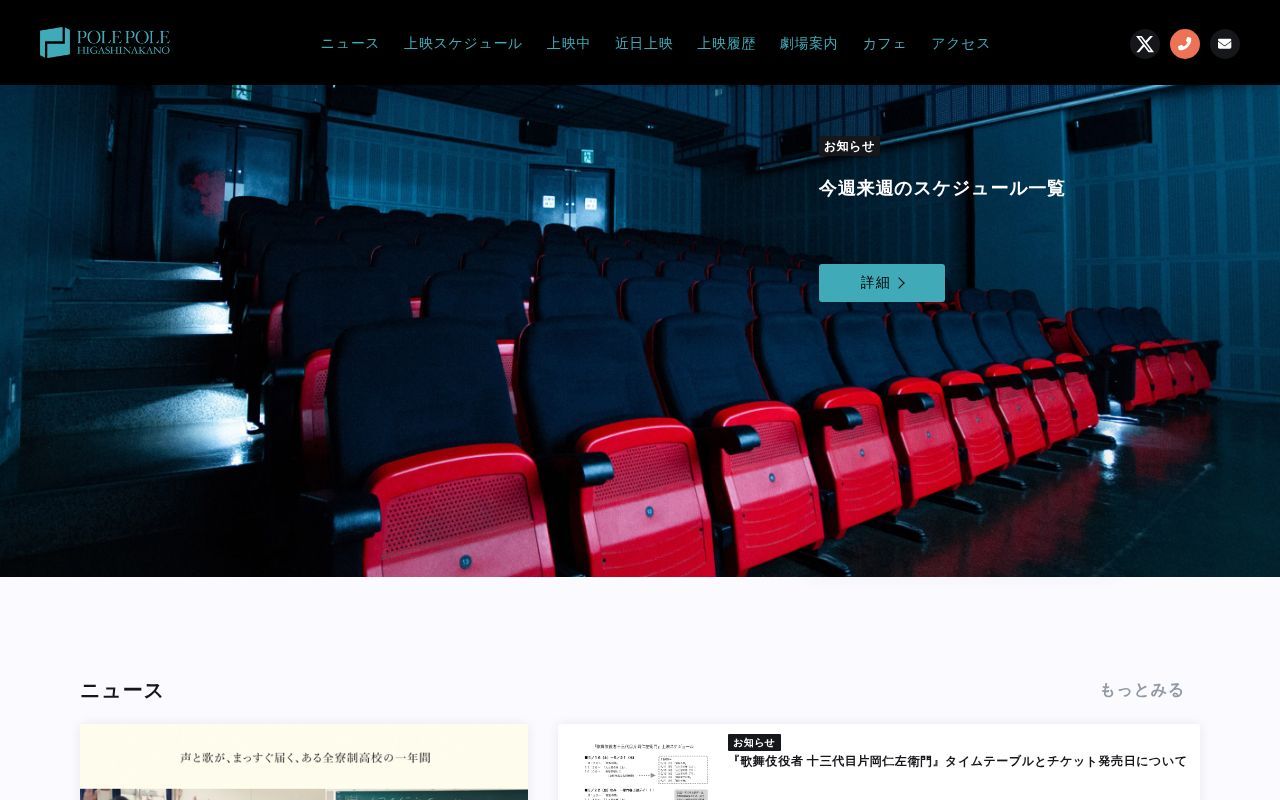
Task: Click the もっとみる link
Action: tap(1141, 690)
